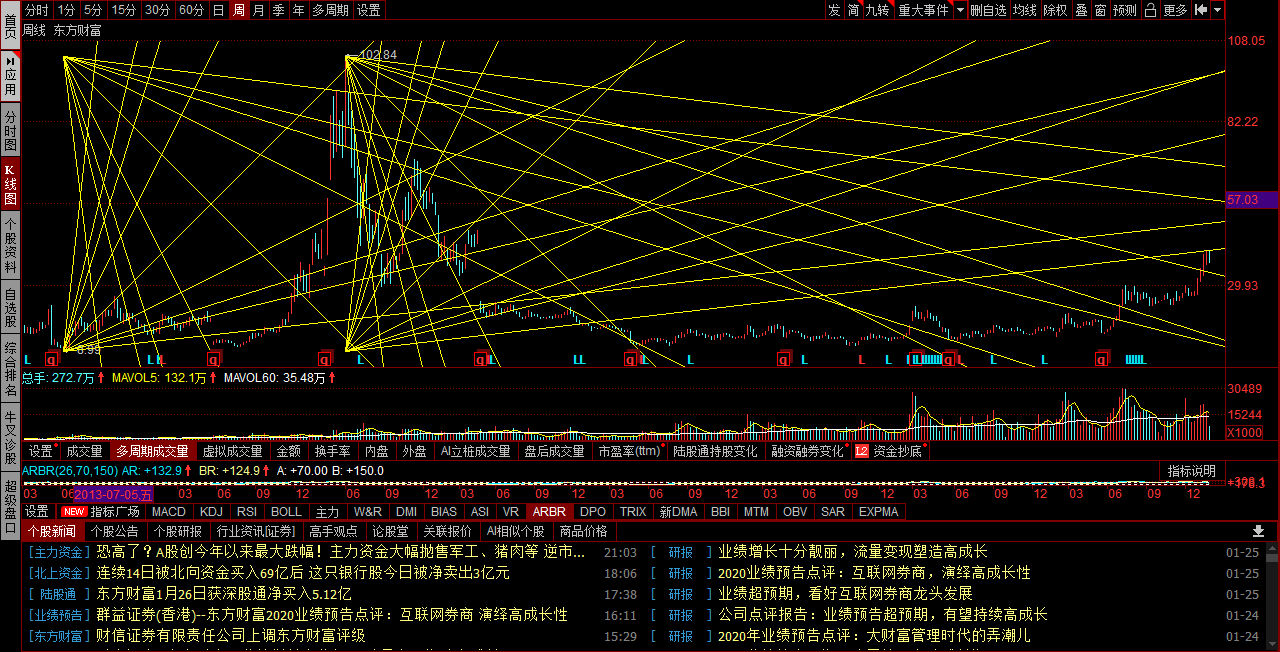
Task: Click the 2013-07-05 date label on timeline
Action: click(x=114, y=494)
